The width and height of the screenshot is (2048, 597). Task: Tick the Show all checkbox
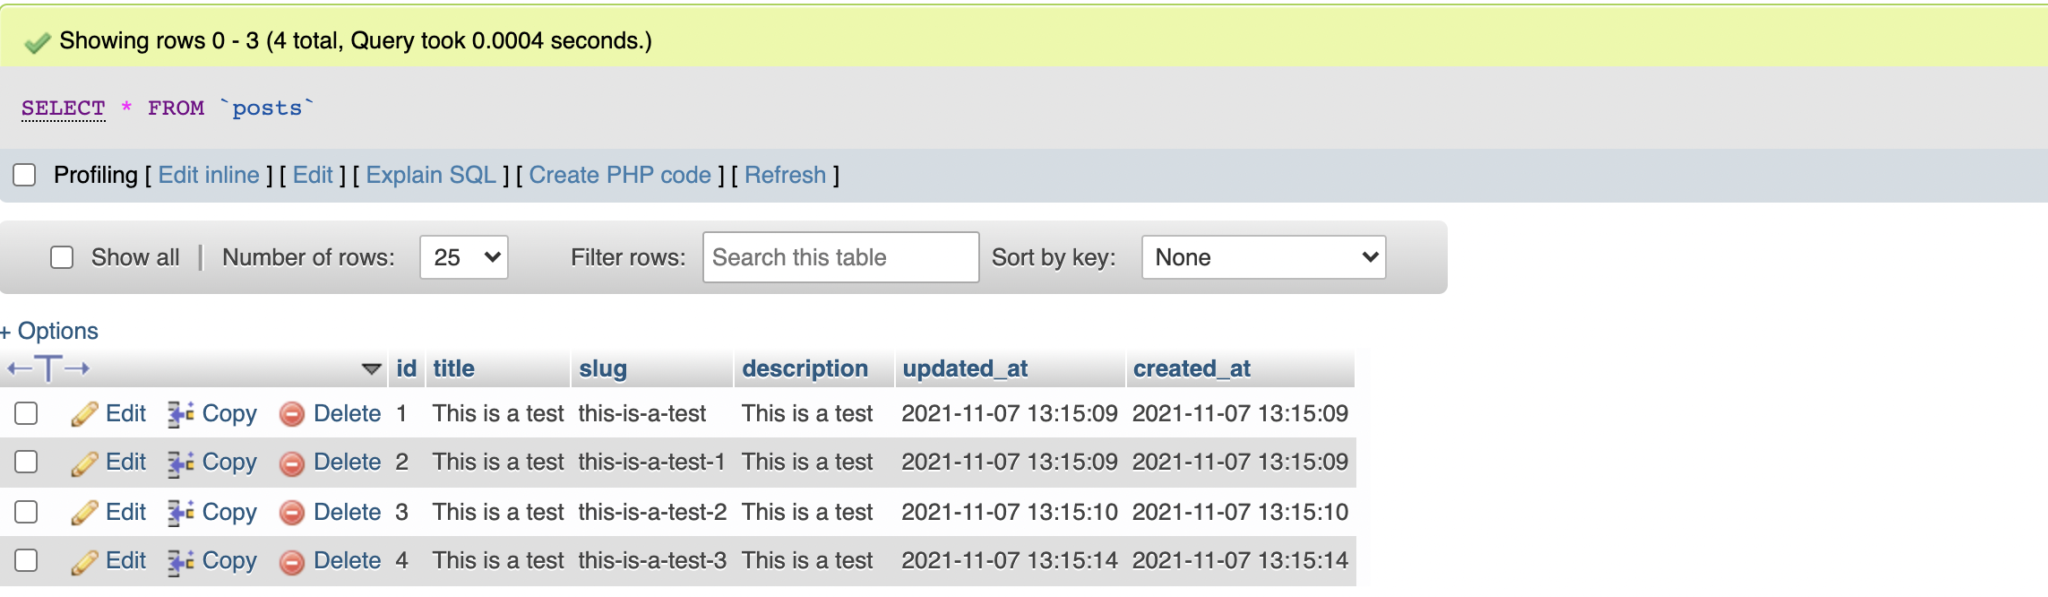pos(62,257)
